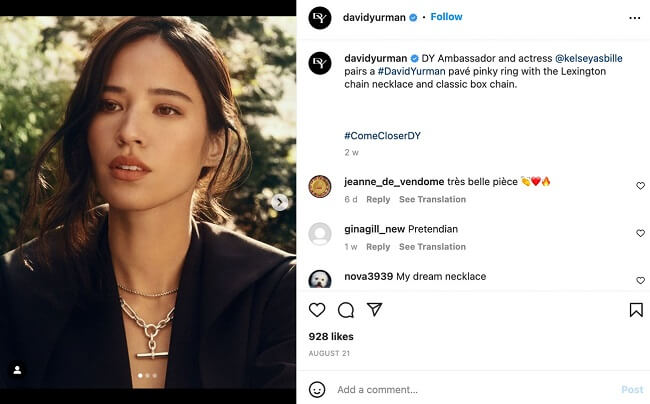Reply to jeanne_de_vendome's comment
Screen dimensions: 650x404
[x=378, y=200]
